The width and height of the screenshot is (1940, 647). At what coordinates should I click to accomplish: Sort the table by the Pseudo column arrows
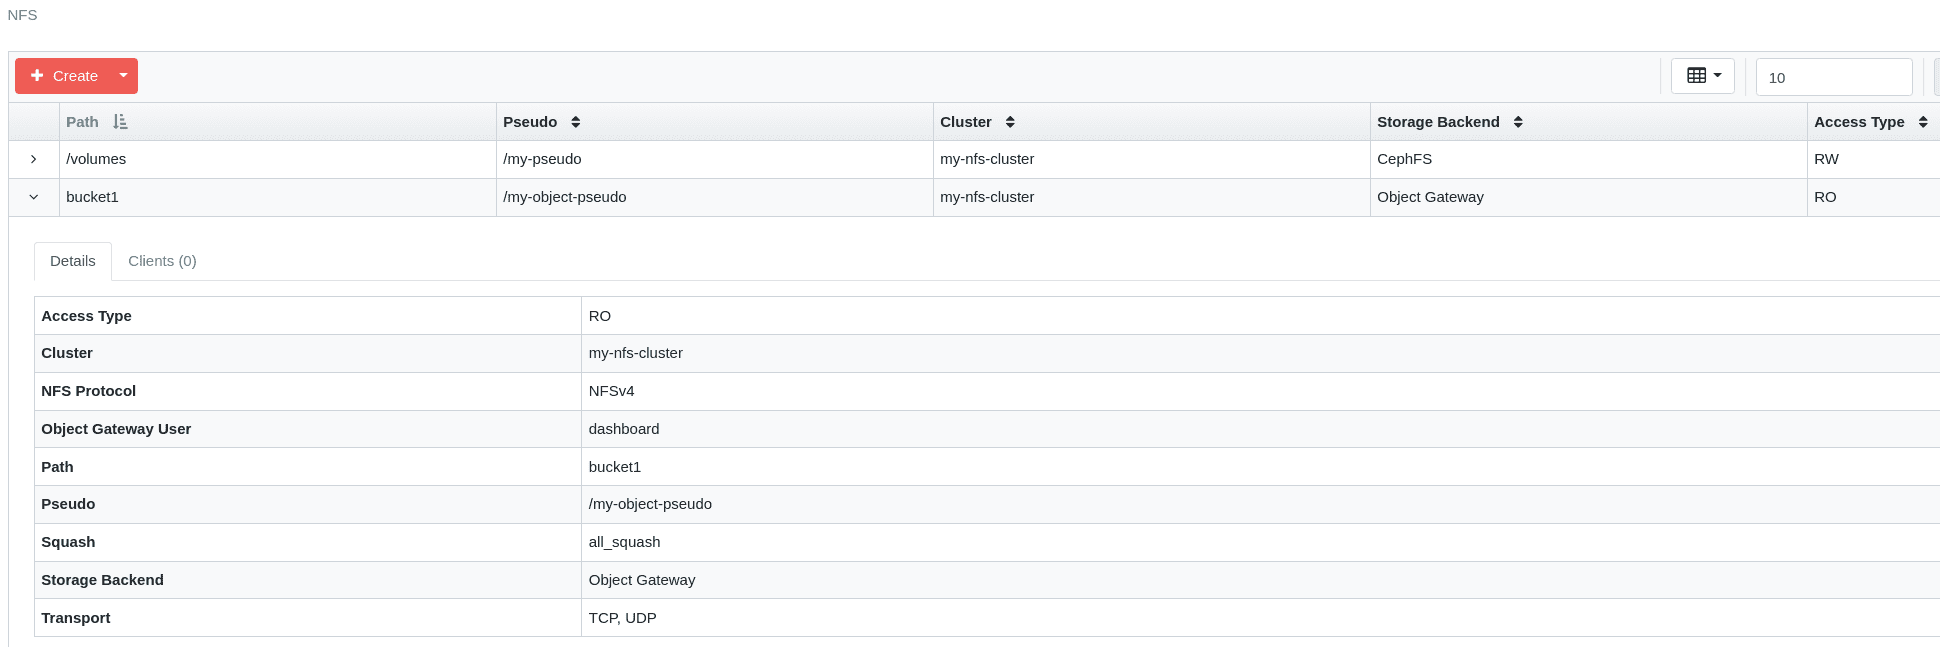tap(575, 121)
